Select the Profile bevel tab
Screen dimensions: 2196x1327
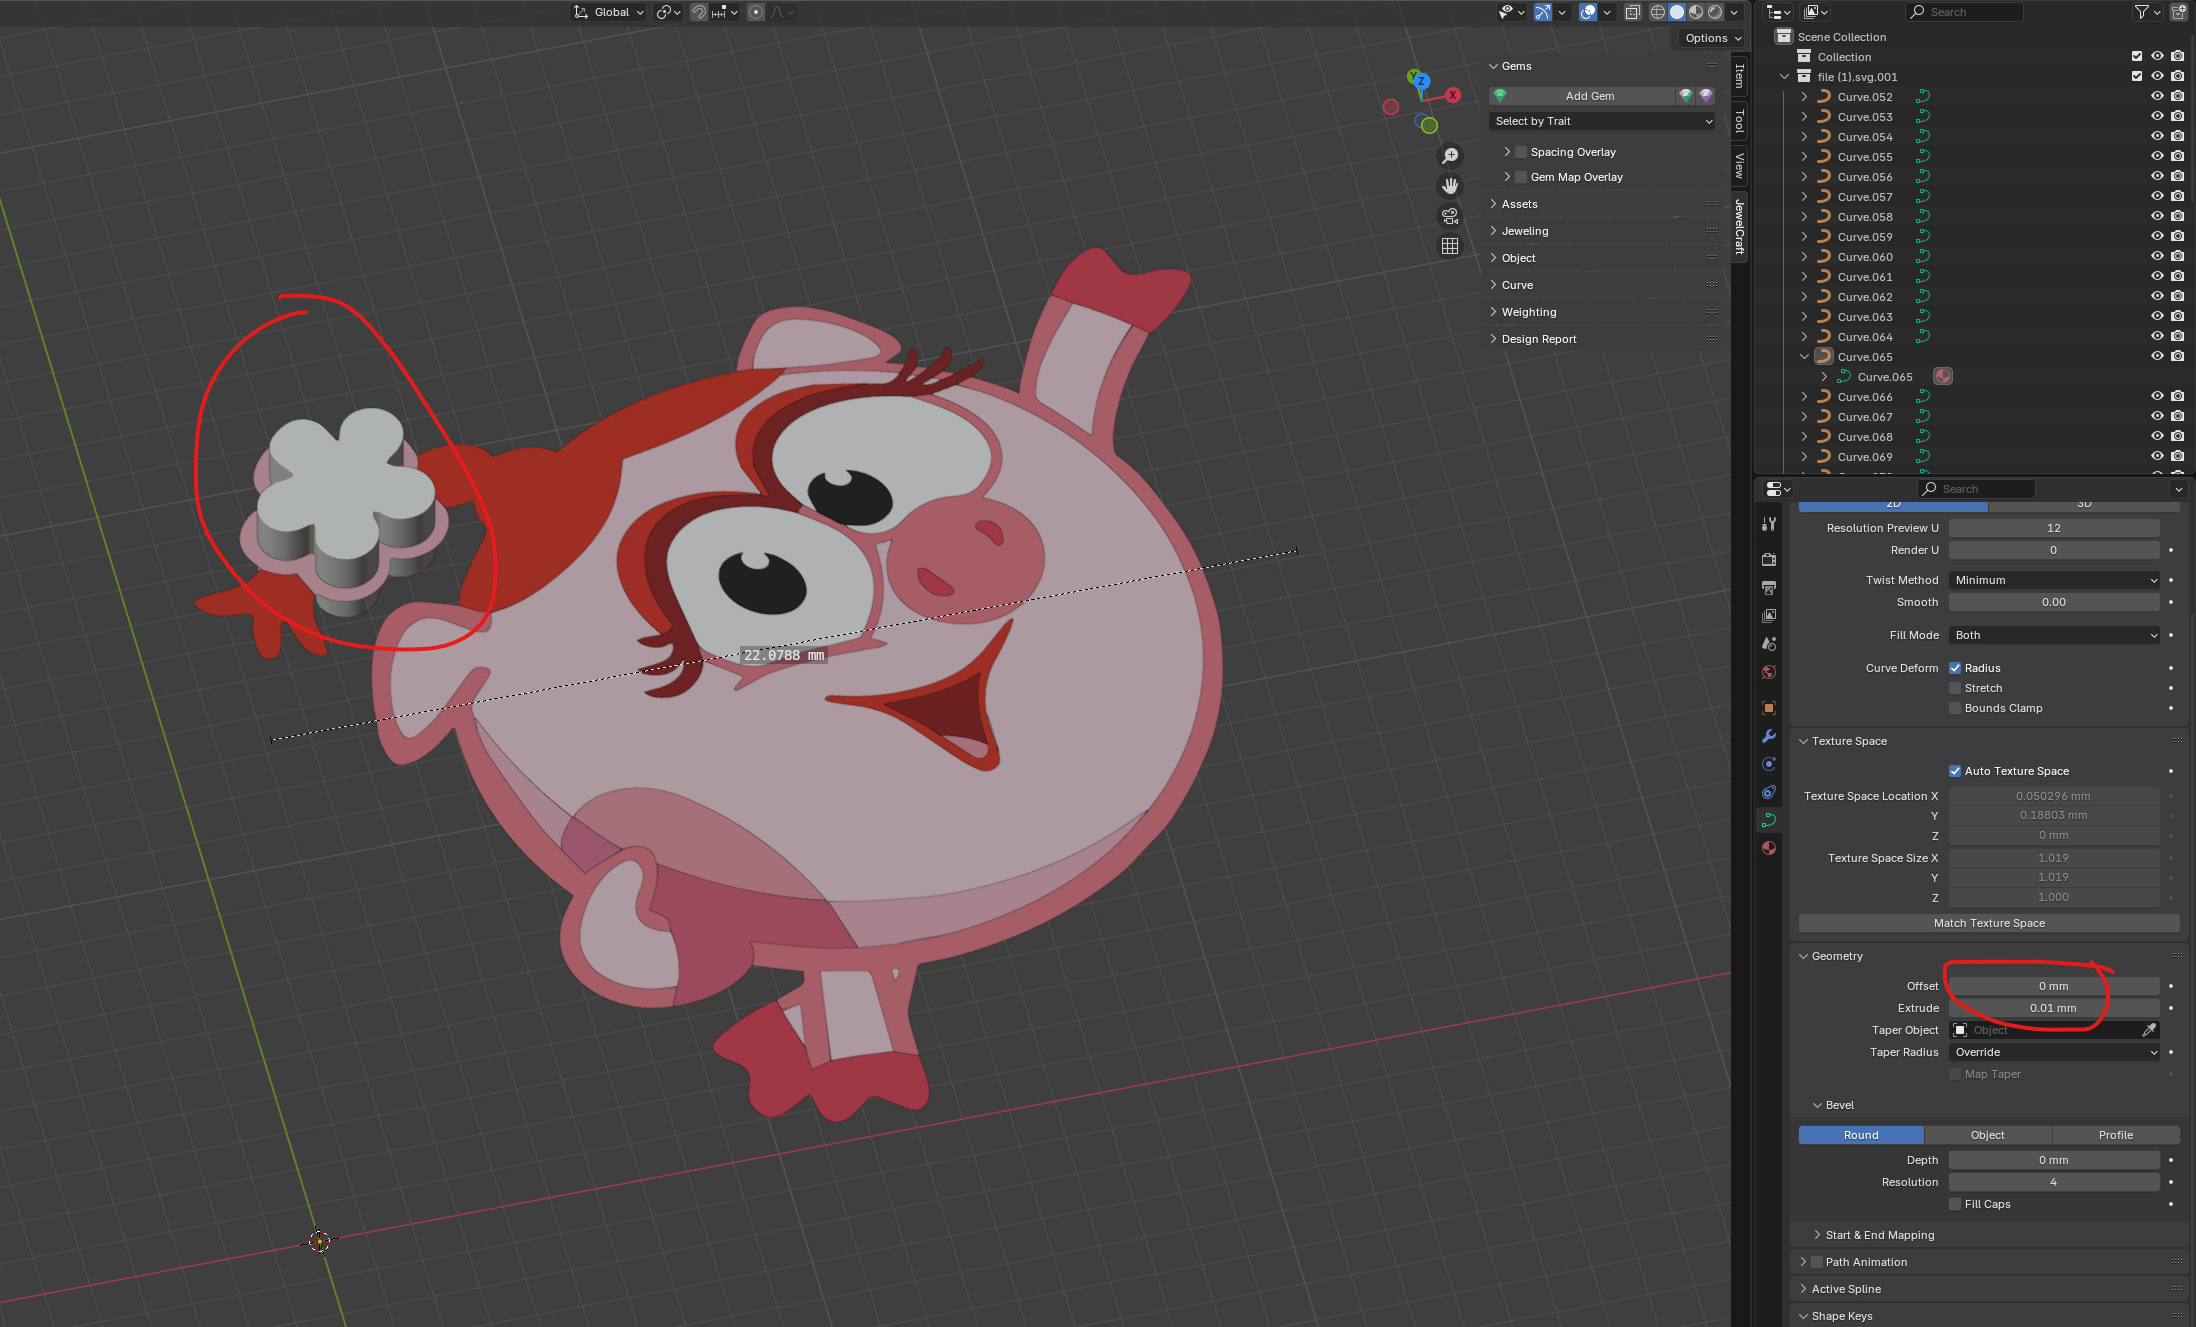(x=2115, y=1135)
